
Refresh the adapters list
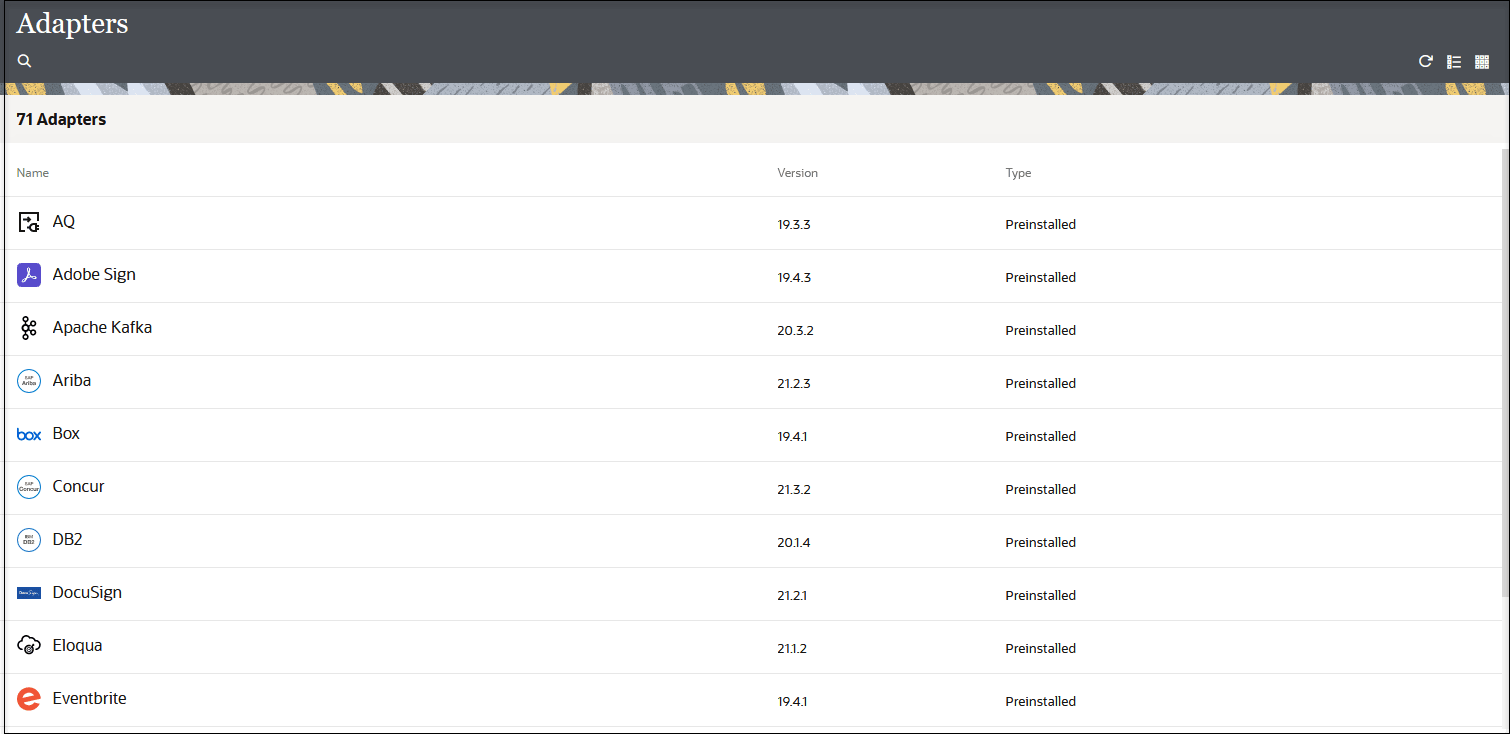pyautogui.click(x=1426, y=62)
